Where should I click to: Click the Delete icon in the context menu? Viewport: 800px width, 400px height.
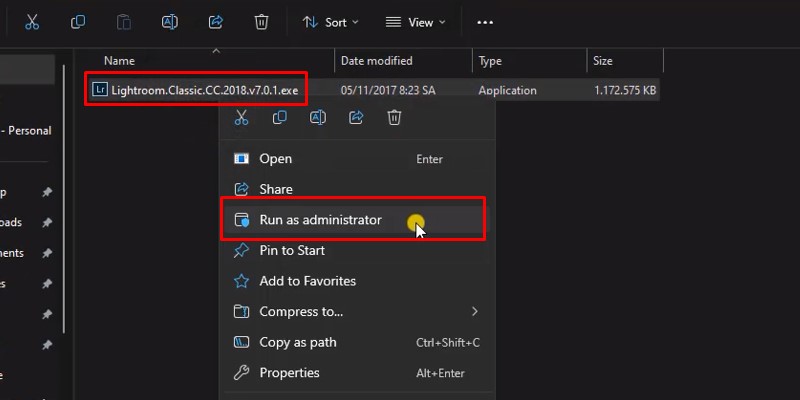(x=394, y=117)
